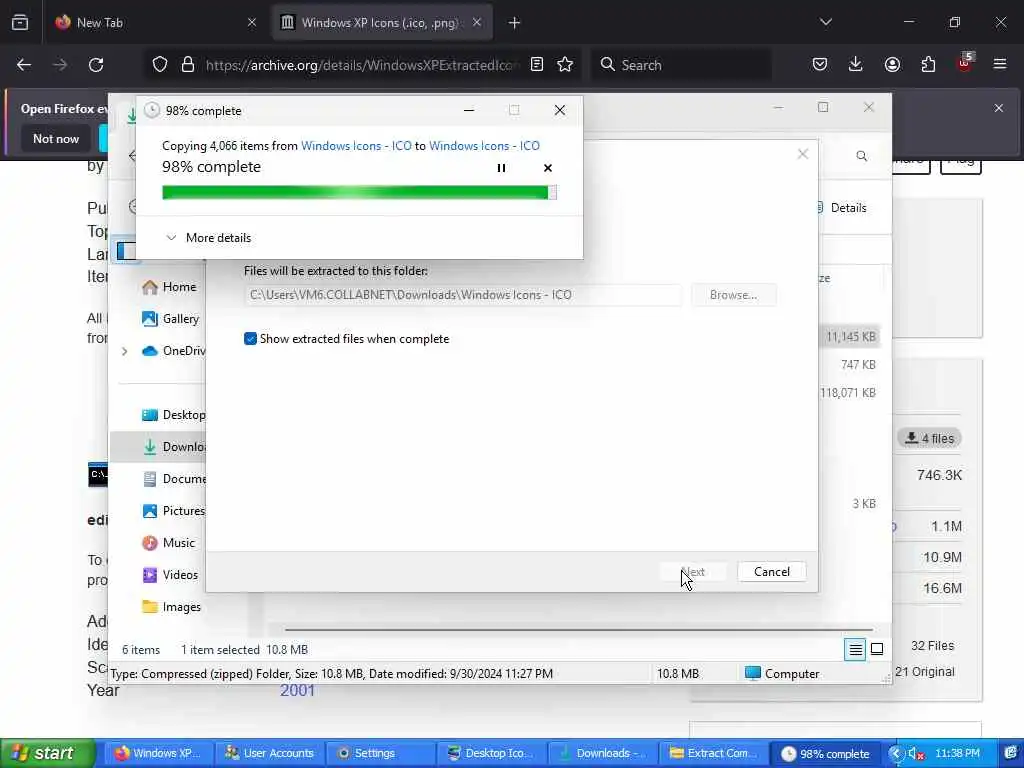Open Music folder in sidebar
Screen dimensions: 1024x768
click(x=168, y=543)
